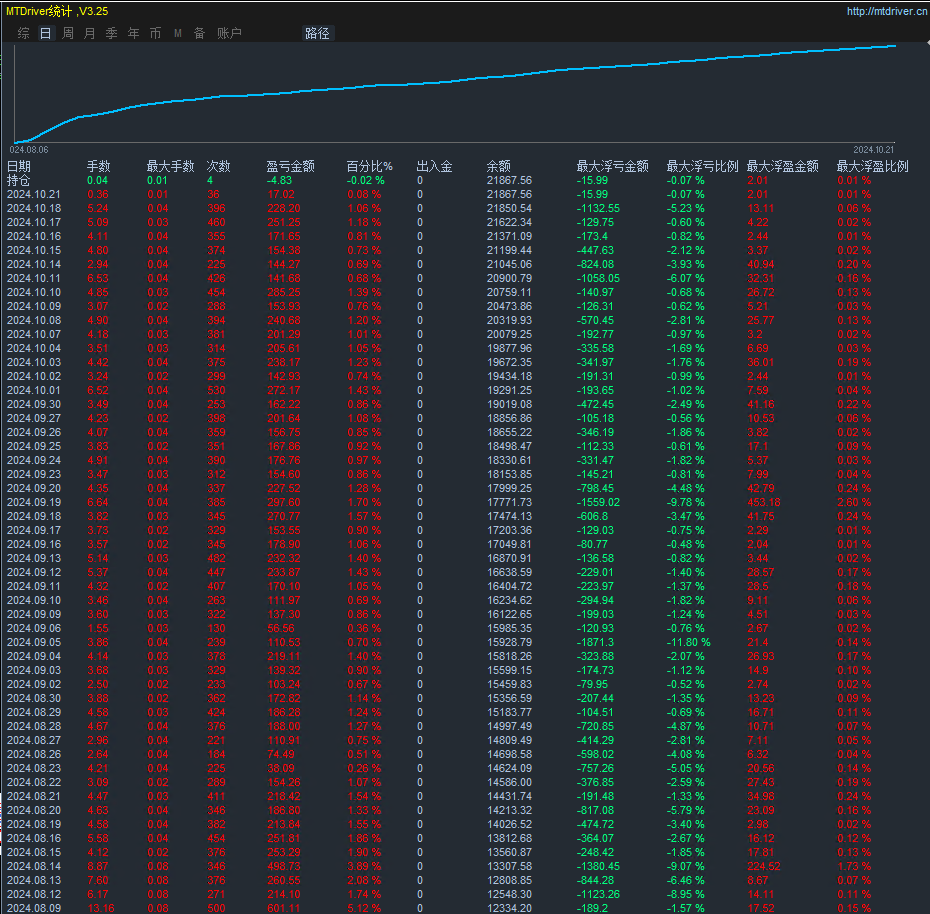Image resolution: width=930 pixels, height=914 pixels.
Task: Open the 季 quarterly tab
Action: click(x=112, y=33)
